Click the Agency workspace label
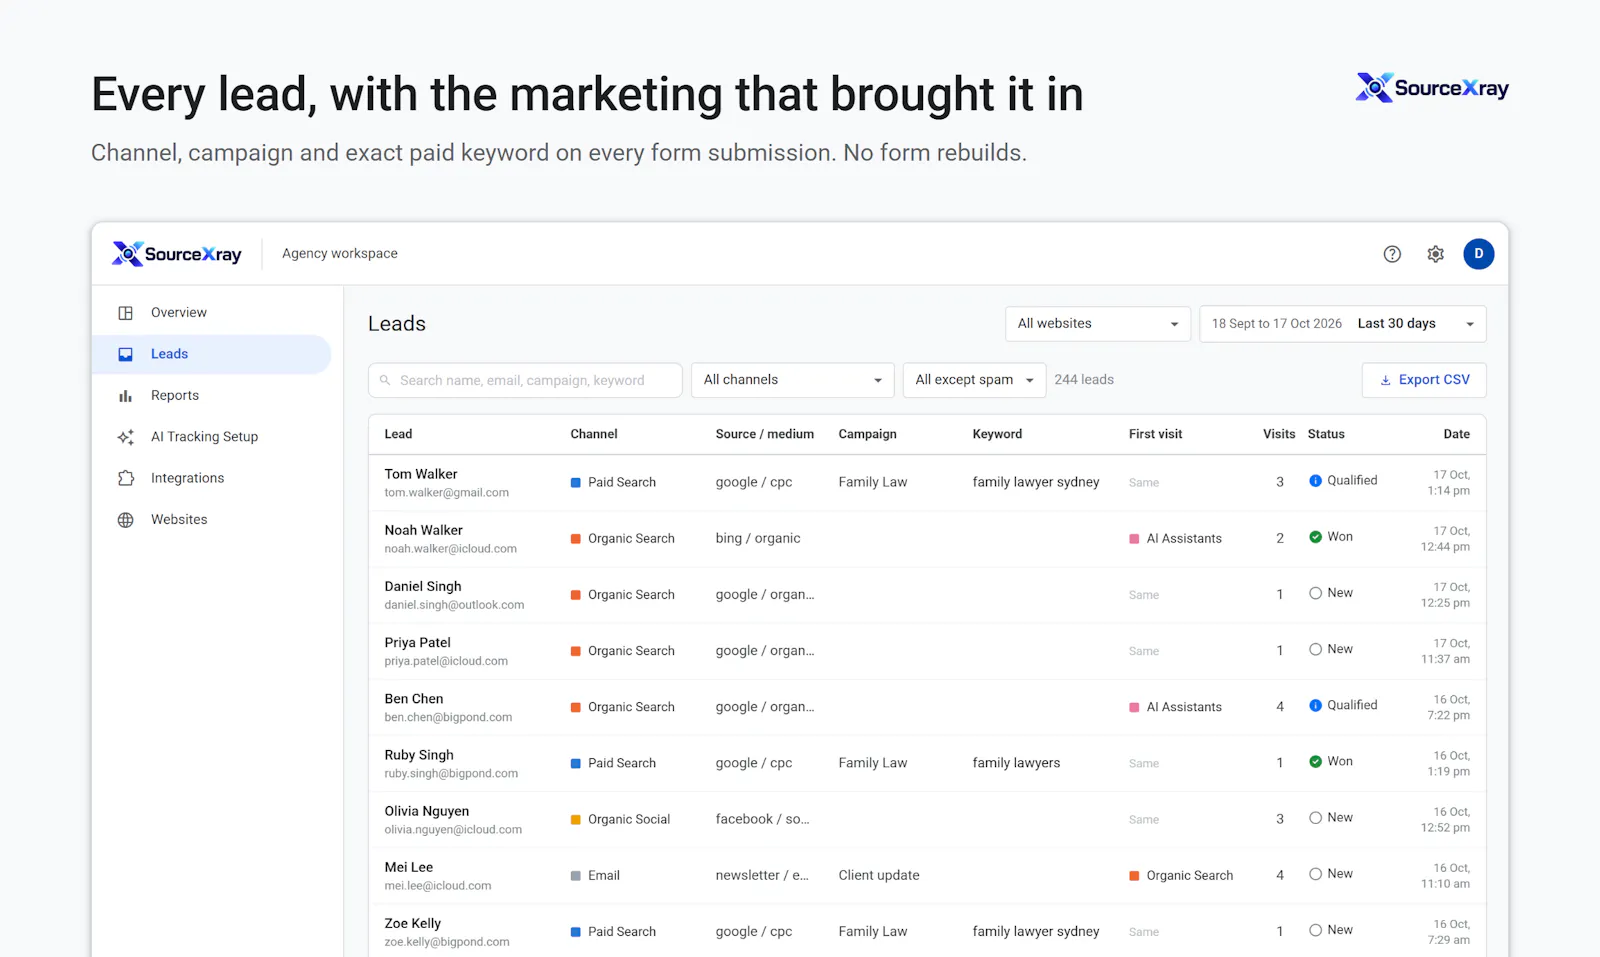Image resolution: width=1600 pixels, height=957 pixels. pyautogui.click(x=340, y=254)
